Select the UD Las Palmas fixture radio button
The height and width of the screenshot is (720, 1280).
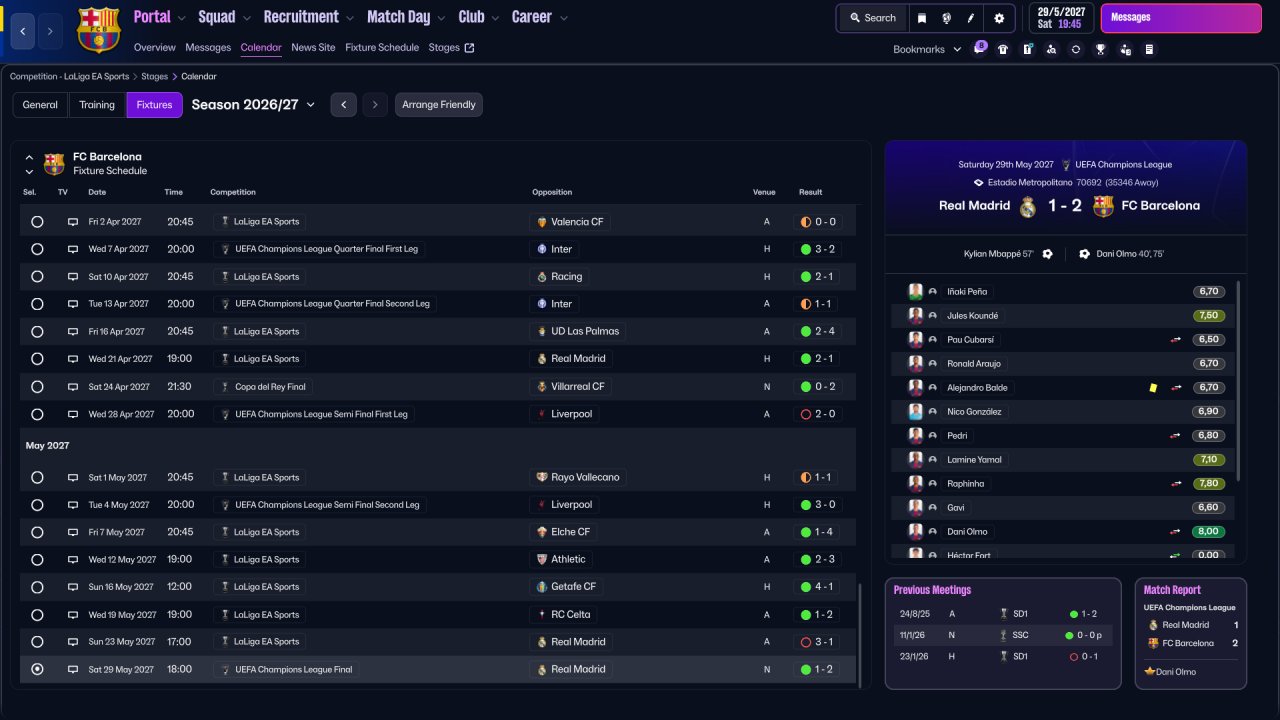point(37,331)
